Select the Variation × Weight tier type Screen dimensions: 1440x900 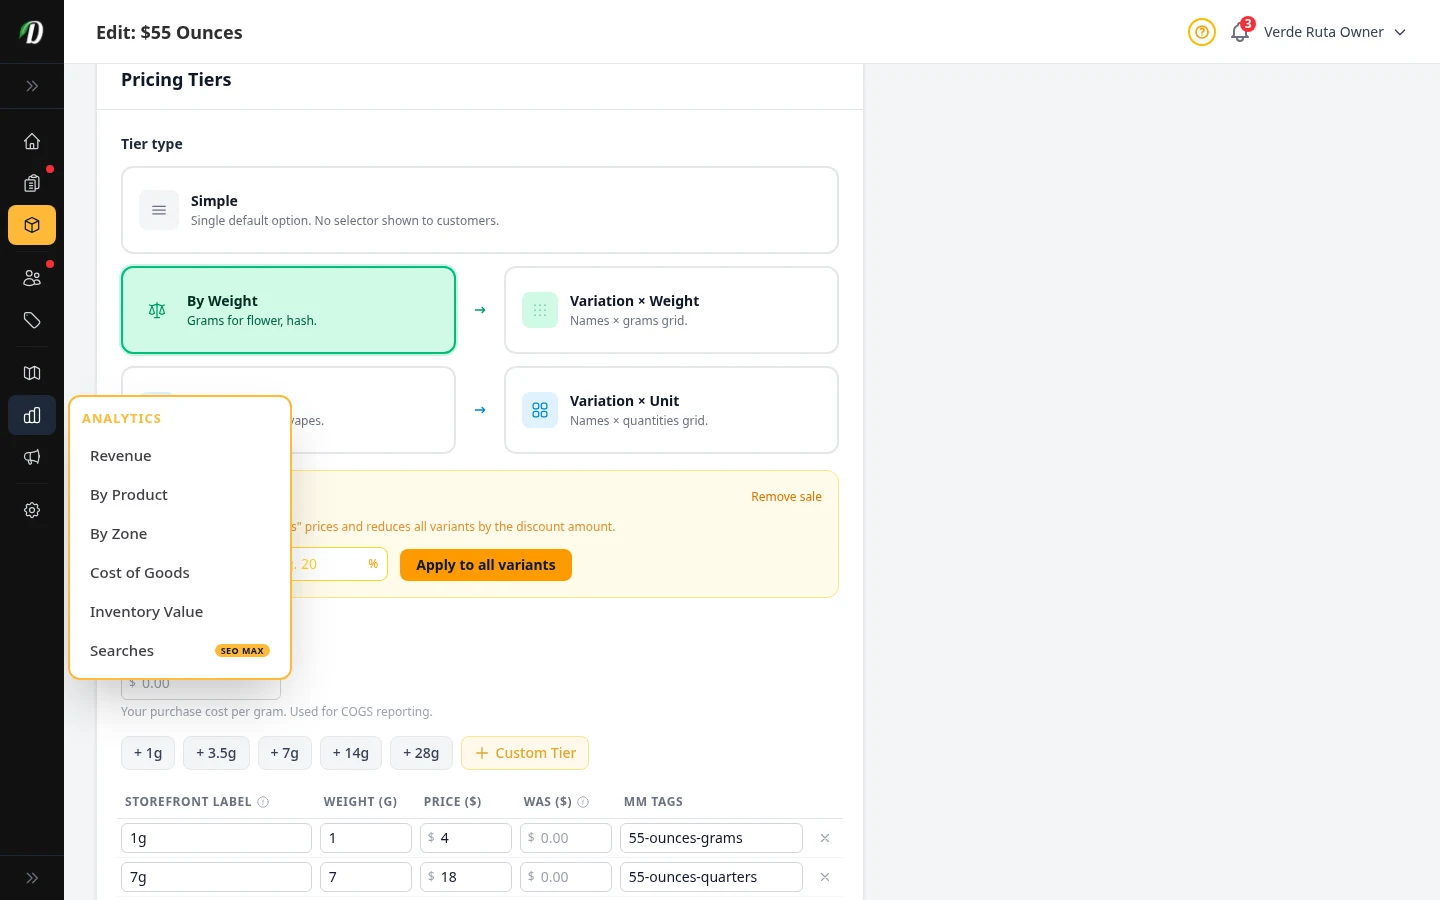[672, 310]
